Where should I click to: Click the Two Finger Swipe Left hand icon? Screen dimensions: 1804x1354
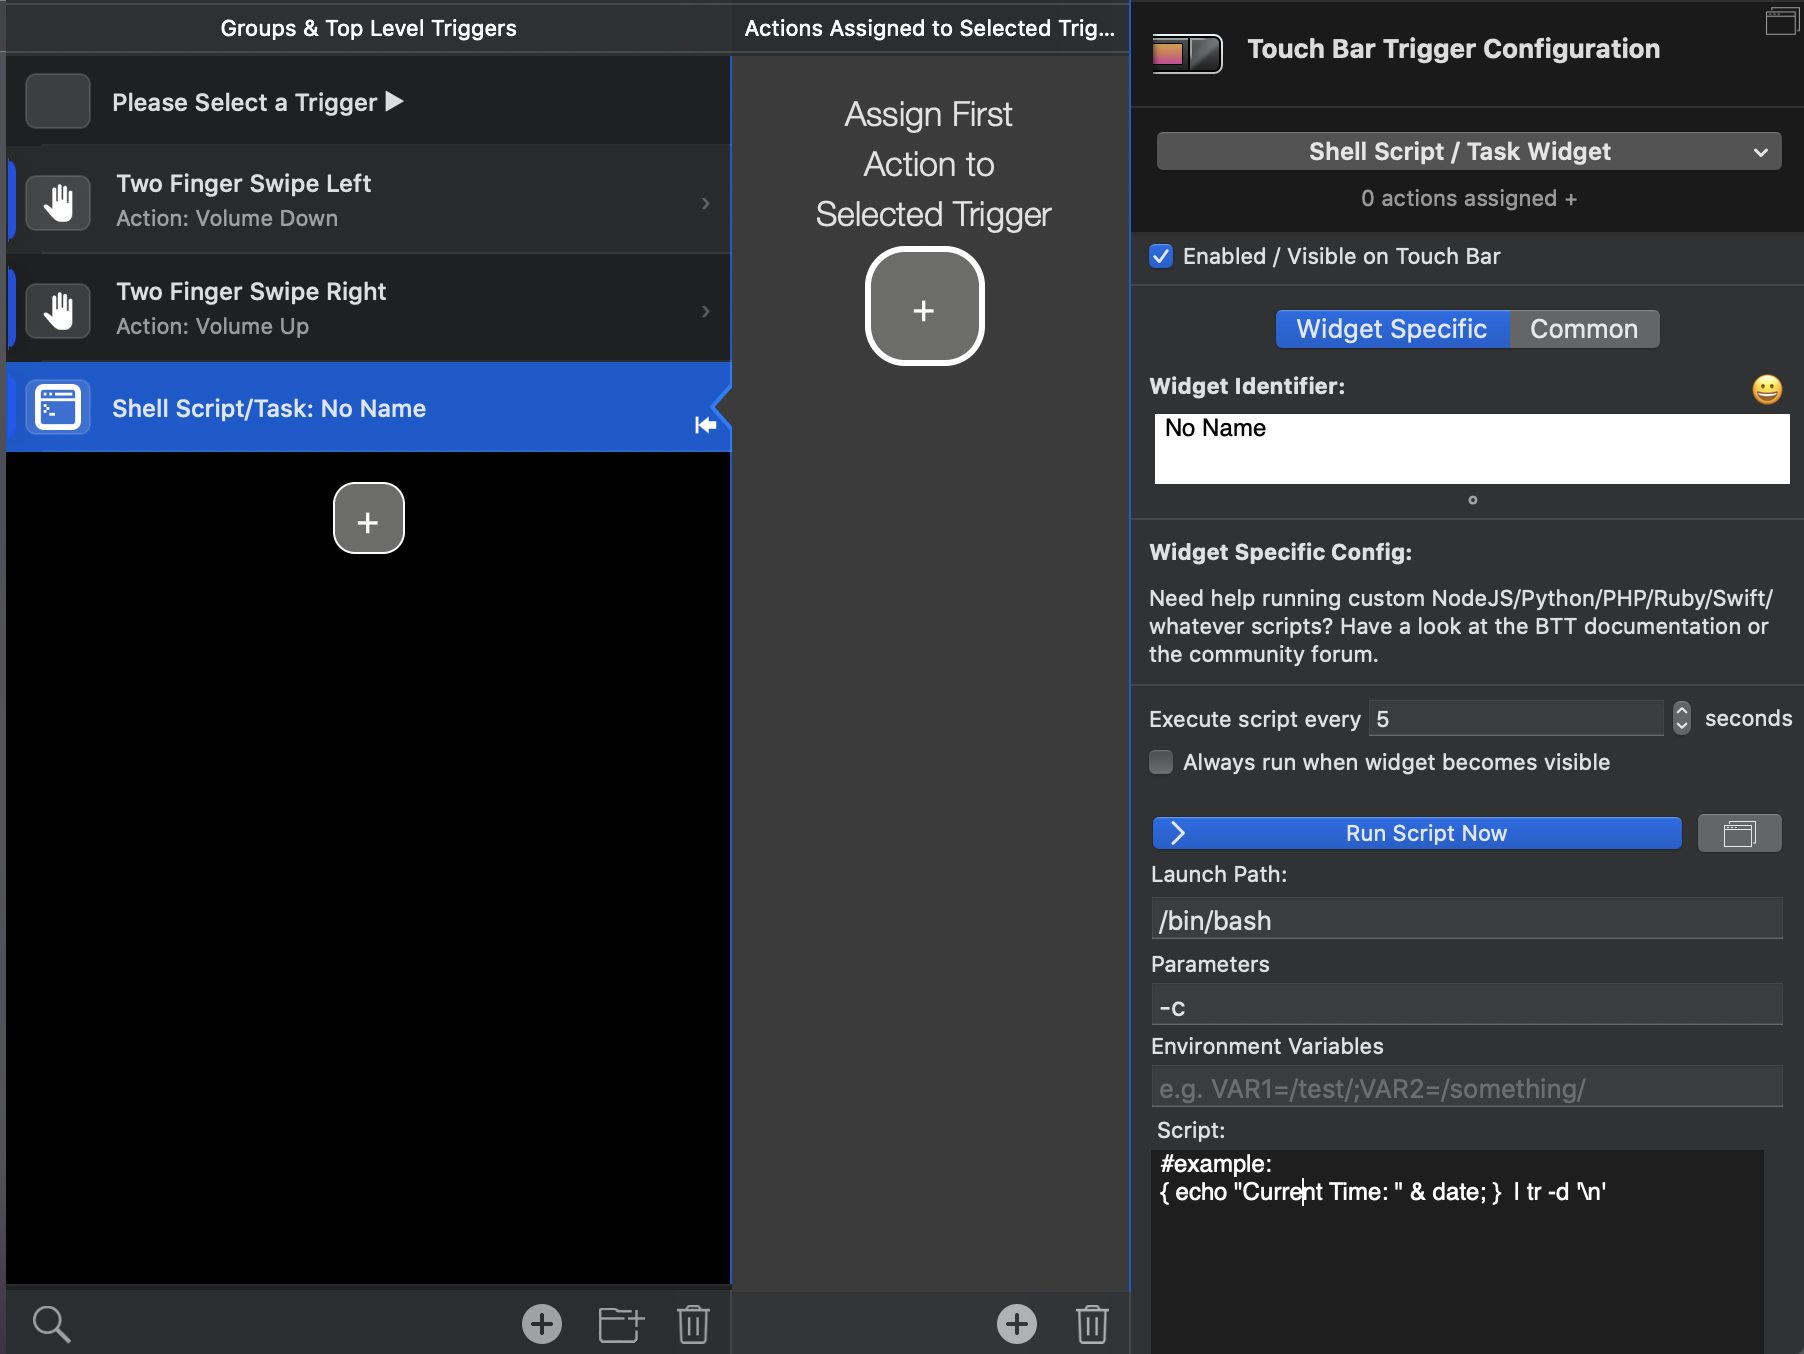pyautogui.click(x=58, y=202)
